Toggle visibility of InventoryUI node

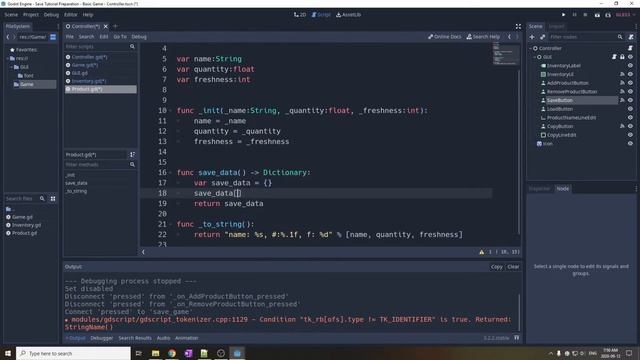[630, 74]
